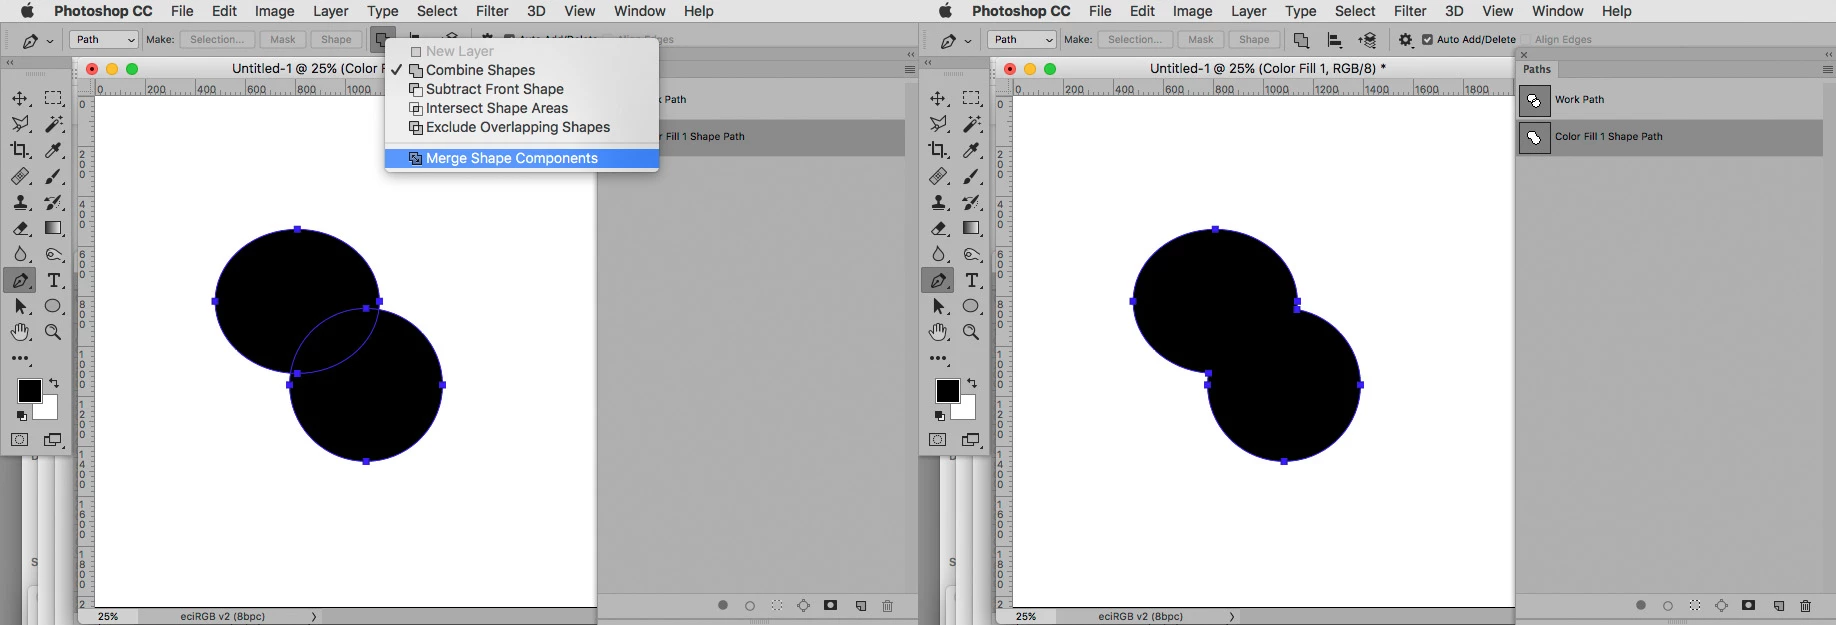The image size is (1836, 625).
Task: Open Edit Toolbar dots in right window
Action: click(x=938, y=358)
